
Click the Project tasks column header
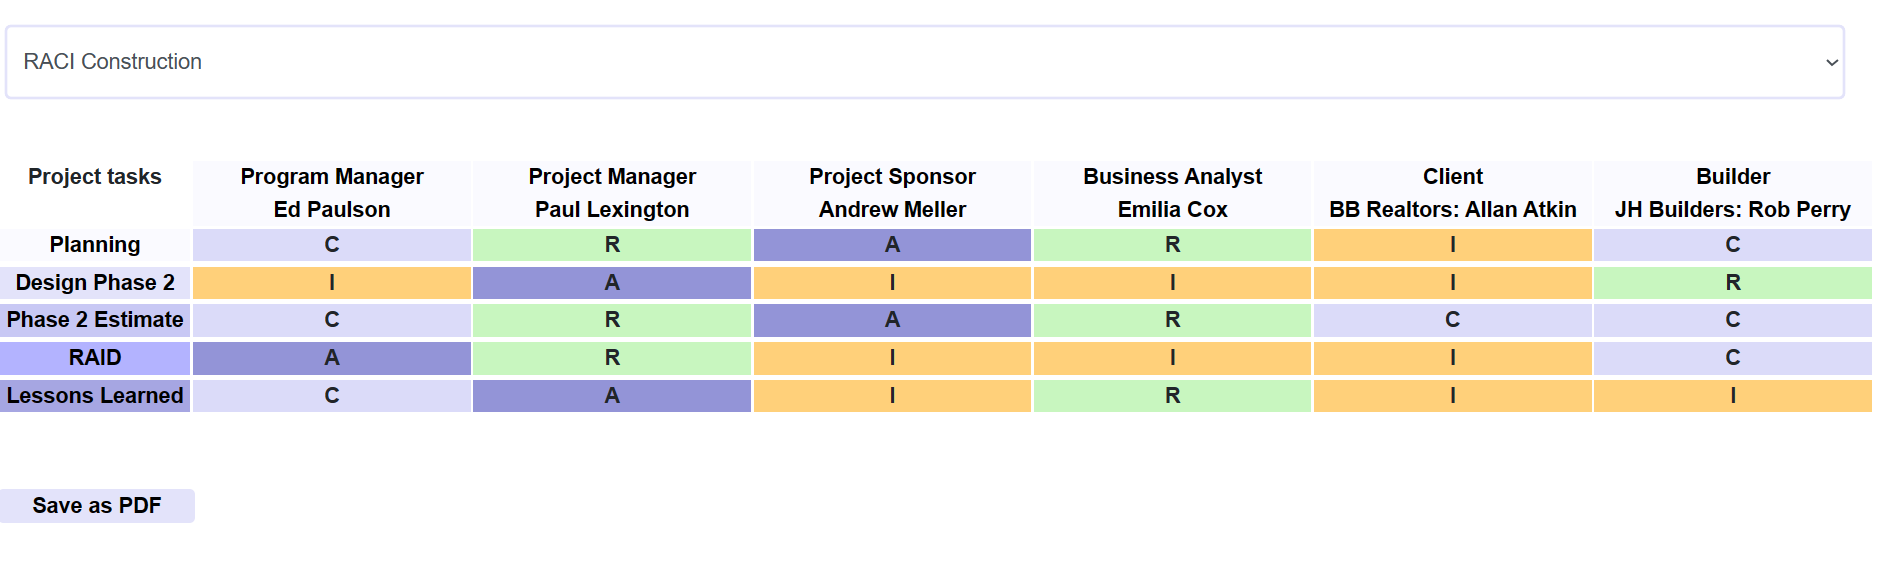click(95, 177)
